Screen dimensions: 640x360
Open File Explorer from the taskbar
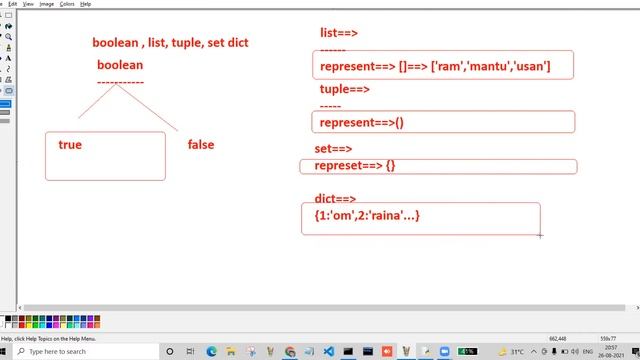231,351
